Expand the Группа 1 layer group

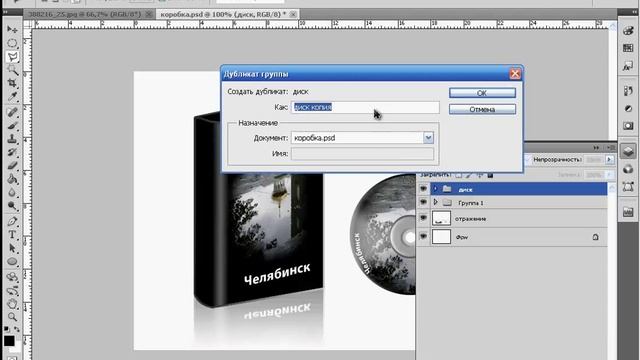[436, 202]
